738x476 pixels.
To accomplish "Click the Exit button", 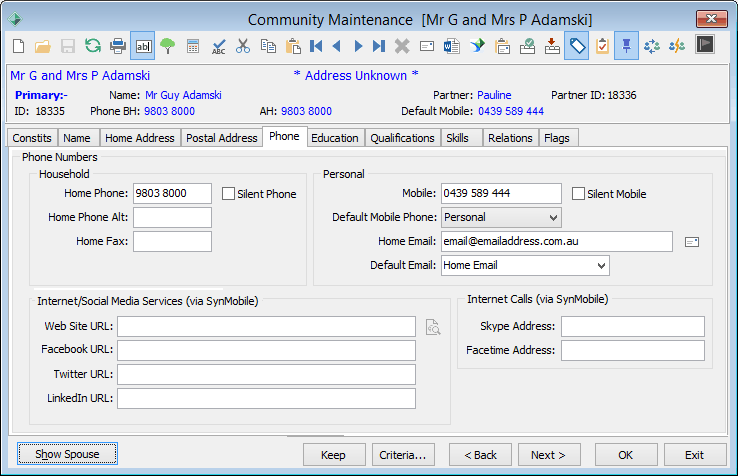I will click(695, 455).
